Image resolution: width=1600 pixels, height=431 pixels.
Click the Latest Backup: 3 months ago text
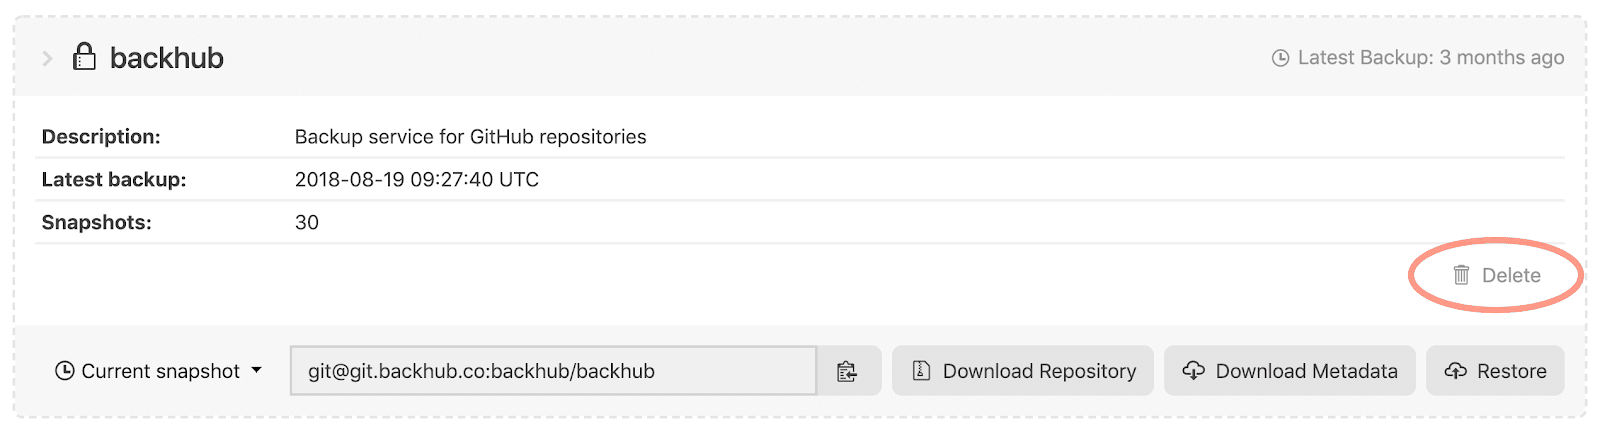(x=1430, y=58)
